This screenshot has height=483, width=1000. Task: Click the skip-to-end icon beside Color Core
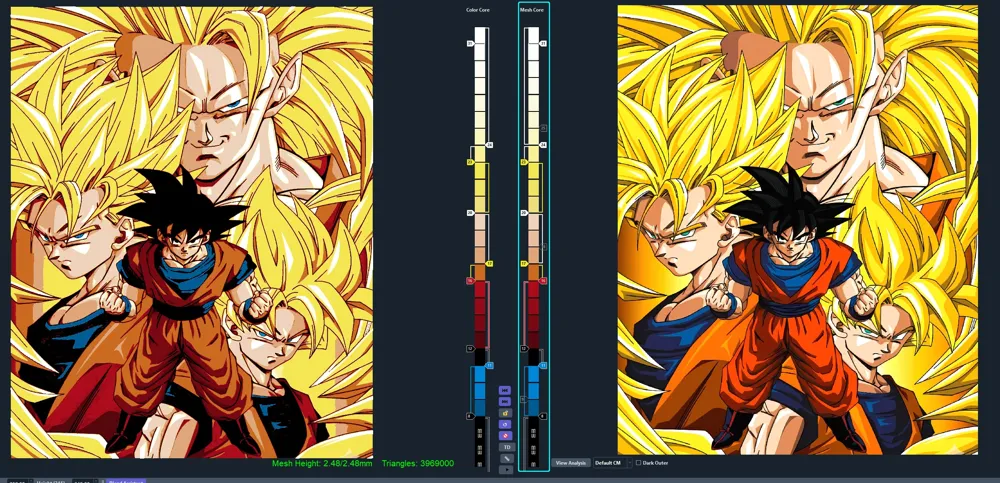[x=504, y=401]
